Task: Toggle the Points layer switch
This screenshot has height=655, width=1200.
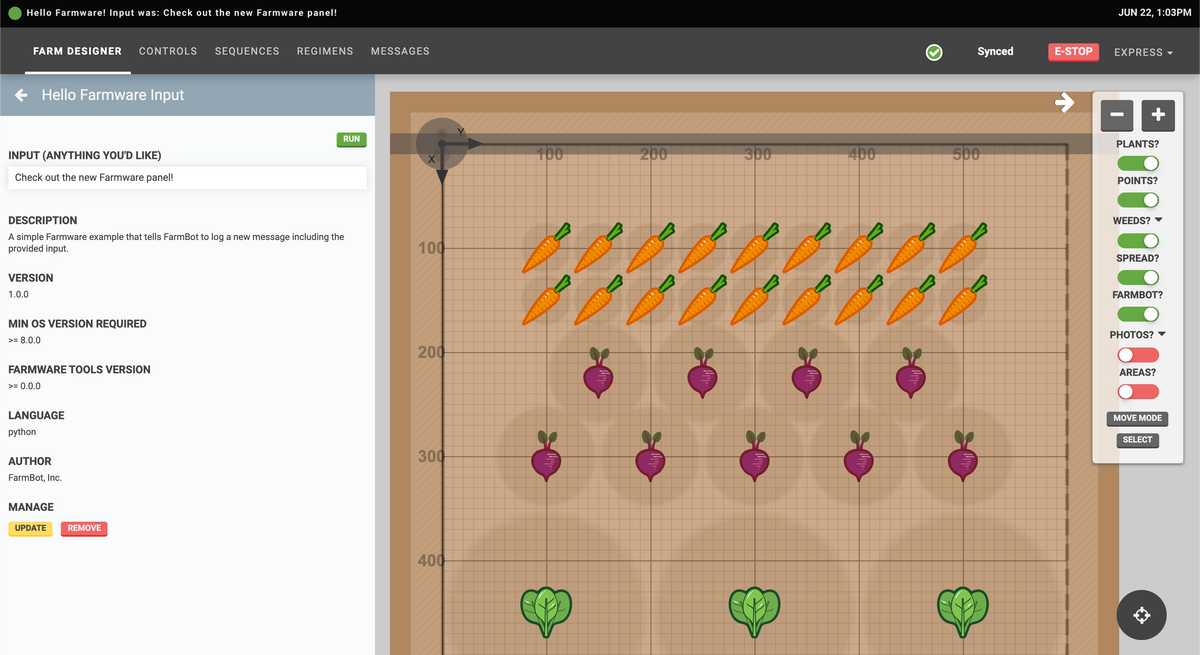Action: click(1138, 200)
